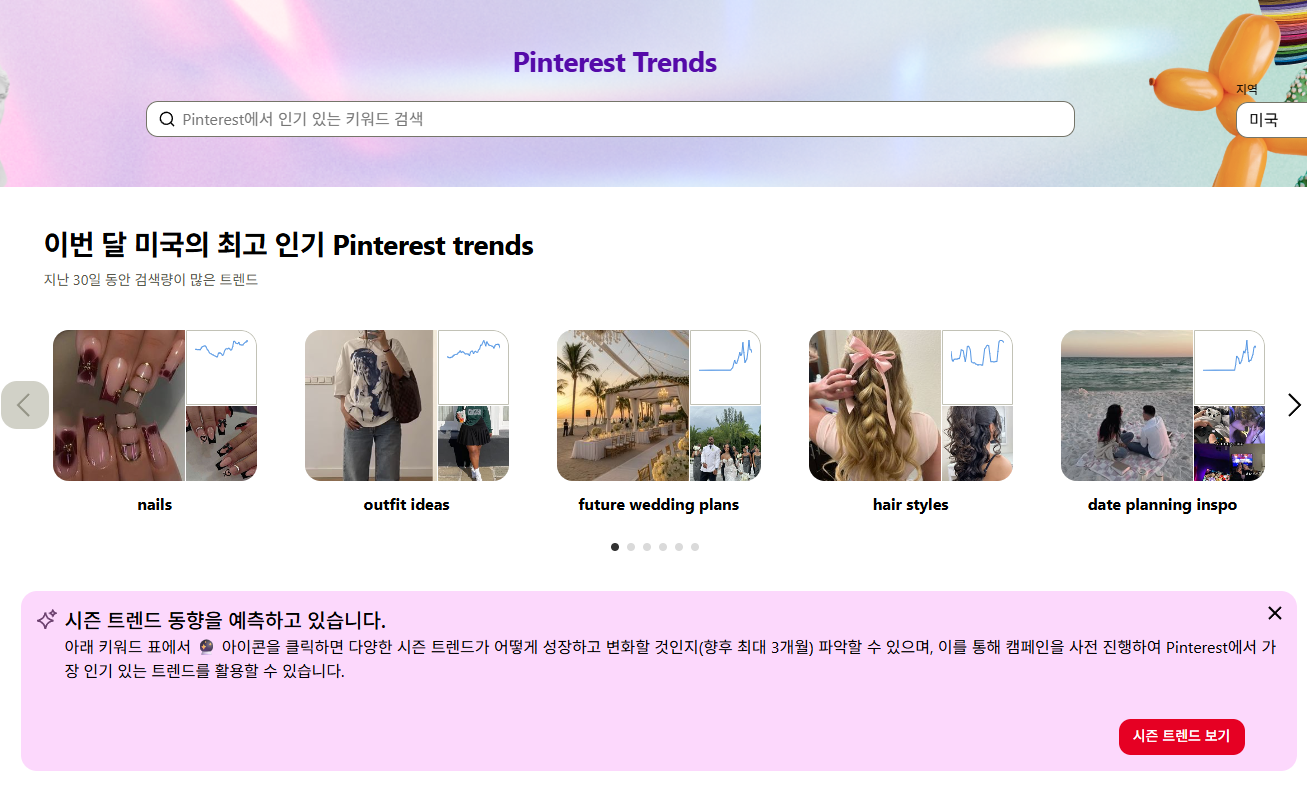
Task: Open the future wedding plans main image
Action: [623, 405]
